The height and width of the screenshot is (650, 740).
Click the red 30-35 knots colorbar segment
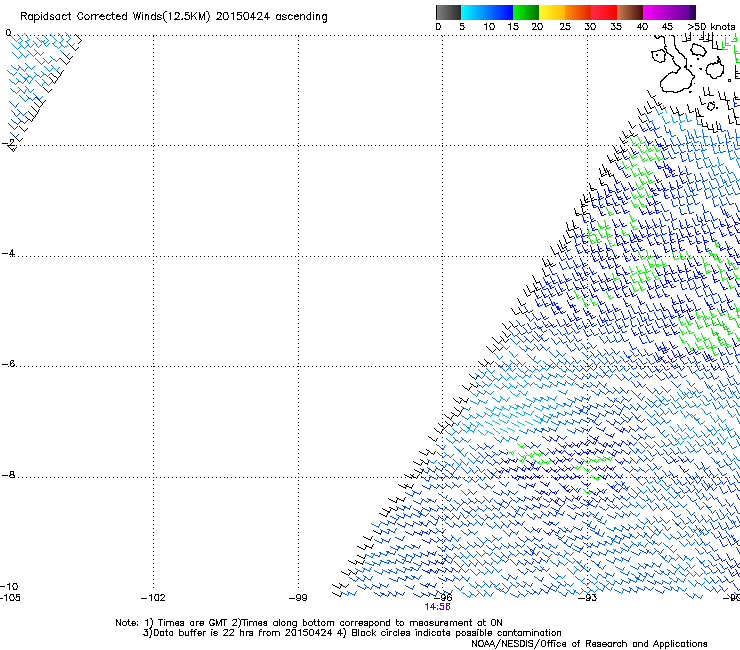(604, 12)
